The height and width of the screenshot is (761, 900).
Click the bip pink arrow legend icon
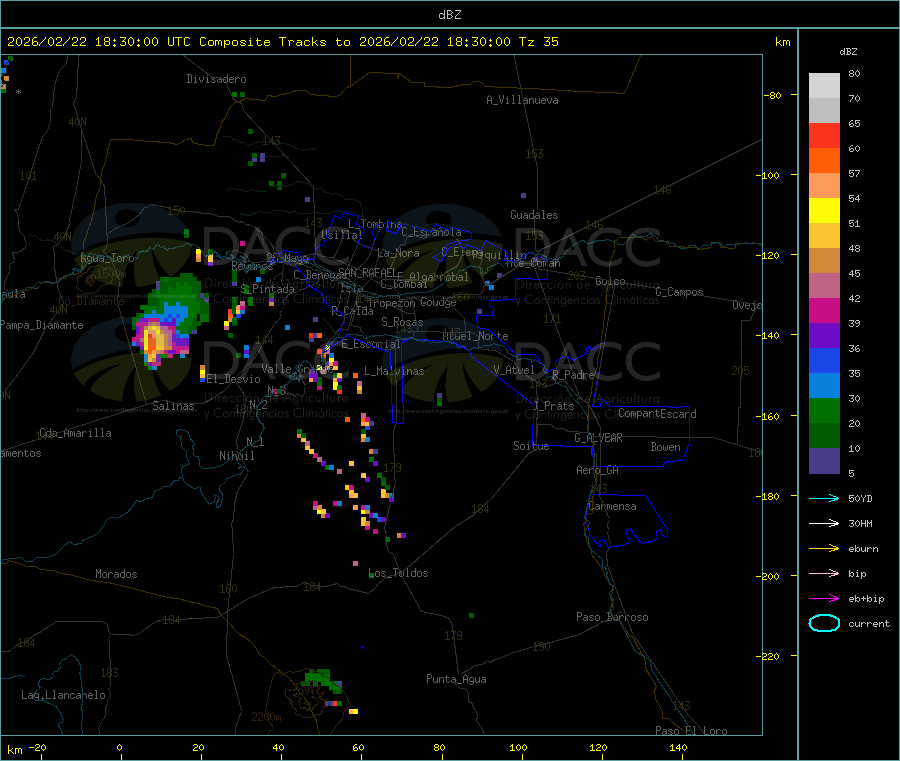click(x=824, y=573)
